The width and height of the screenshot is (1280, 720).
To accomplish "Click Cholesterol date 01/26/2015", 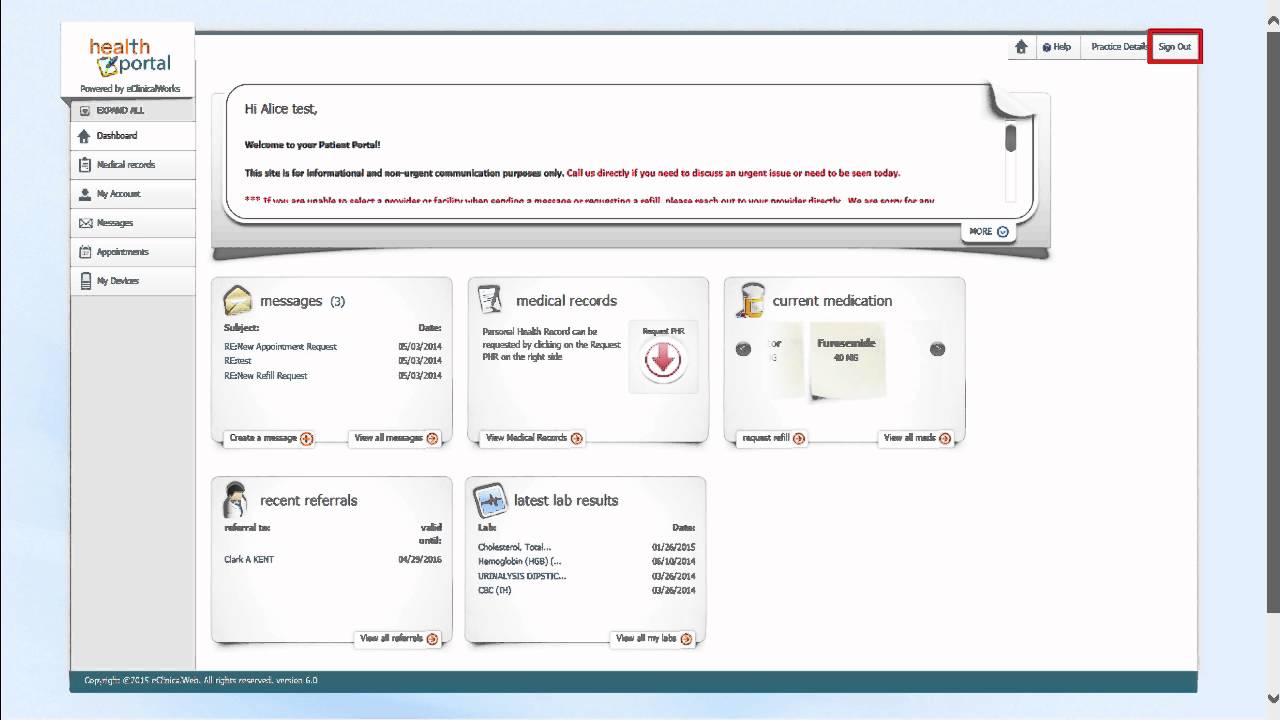I will [673, 547].
